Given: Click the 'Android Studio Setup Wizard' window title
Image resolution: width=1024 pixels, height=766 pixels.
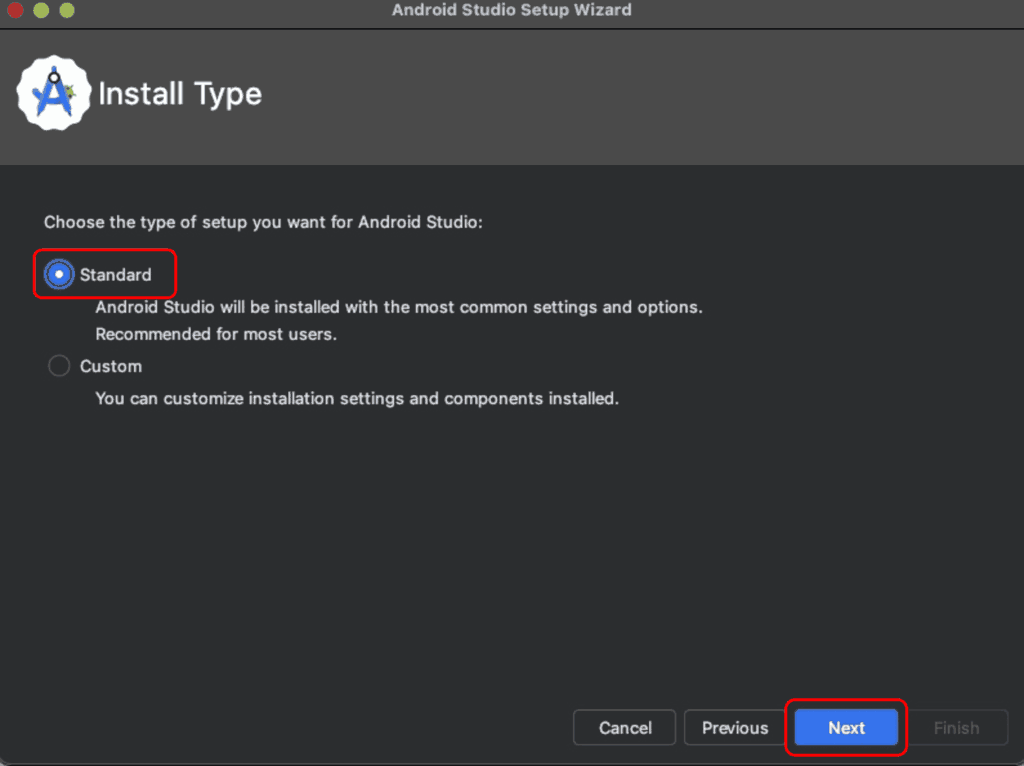Looking at the screenshot, I should coord(511,10).
